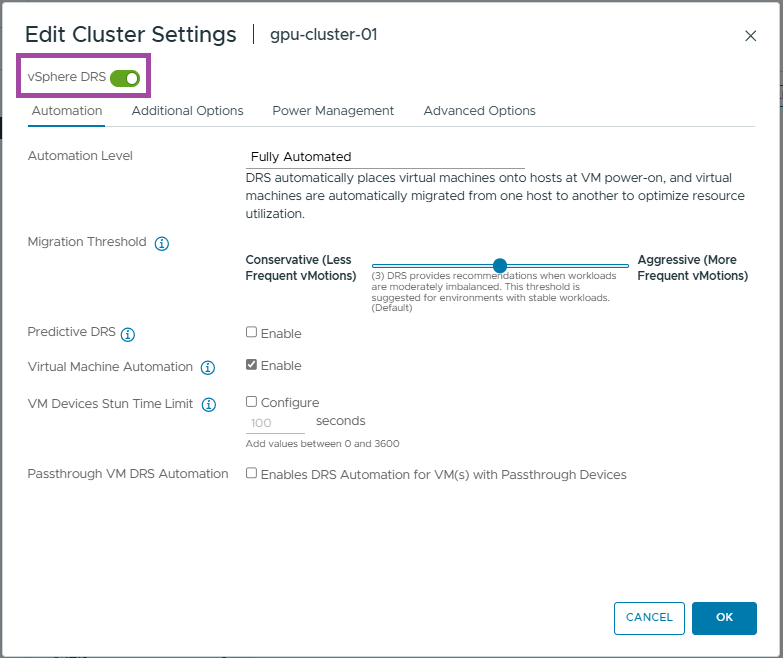
Task: Check the Configure stun time checkbox
Action: [x=252, y=402]
